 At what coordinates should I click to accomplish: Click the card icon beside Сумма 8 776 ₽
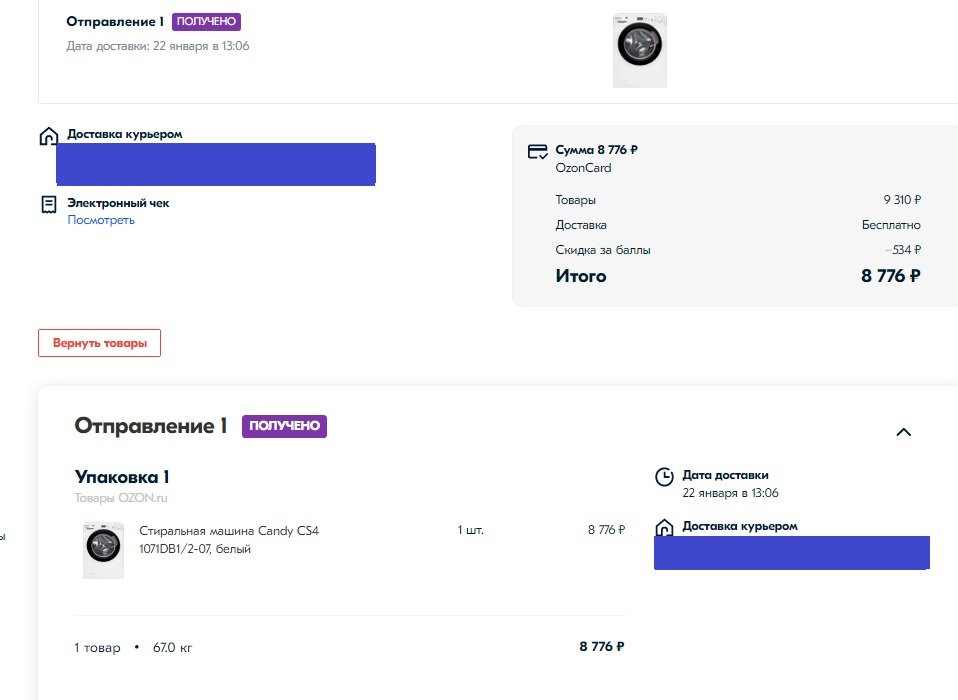click(537, 151)
